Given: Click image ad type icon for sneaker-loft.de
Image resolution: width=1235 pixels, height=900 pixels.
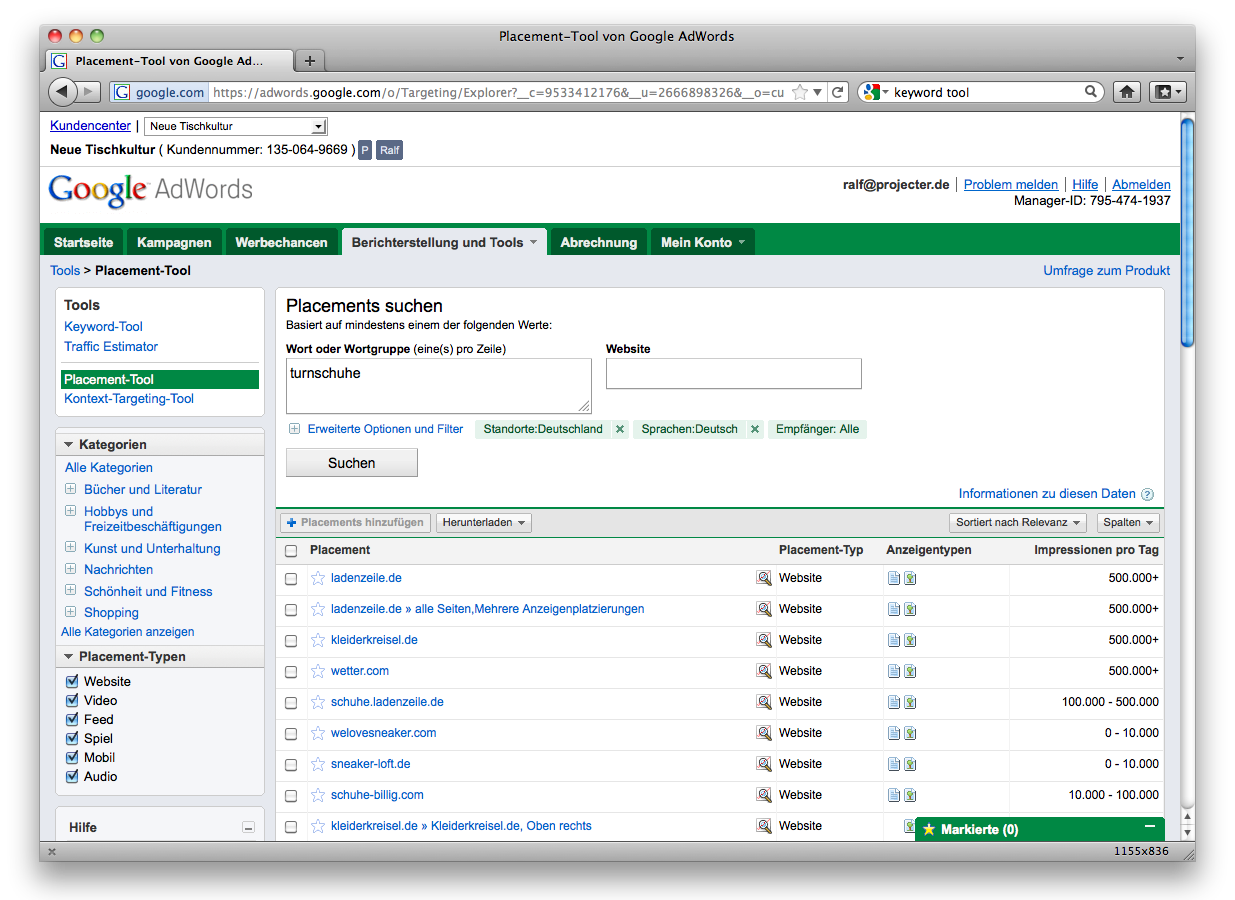Looking at the screenshot, I should tap(910, 764).
